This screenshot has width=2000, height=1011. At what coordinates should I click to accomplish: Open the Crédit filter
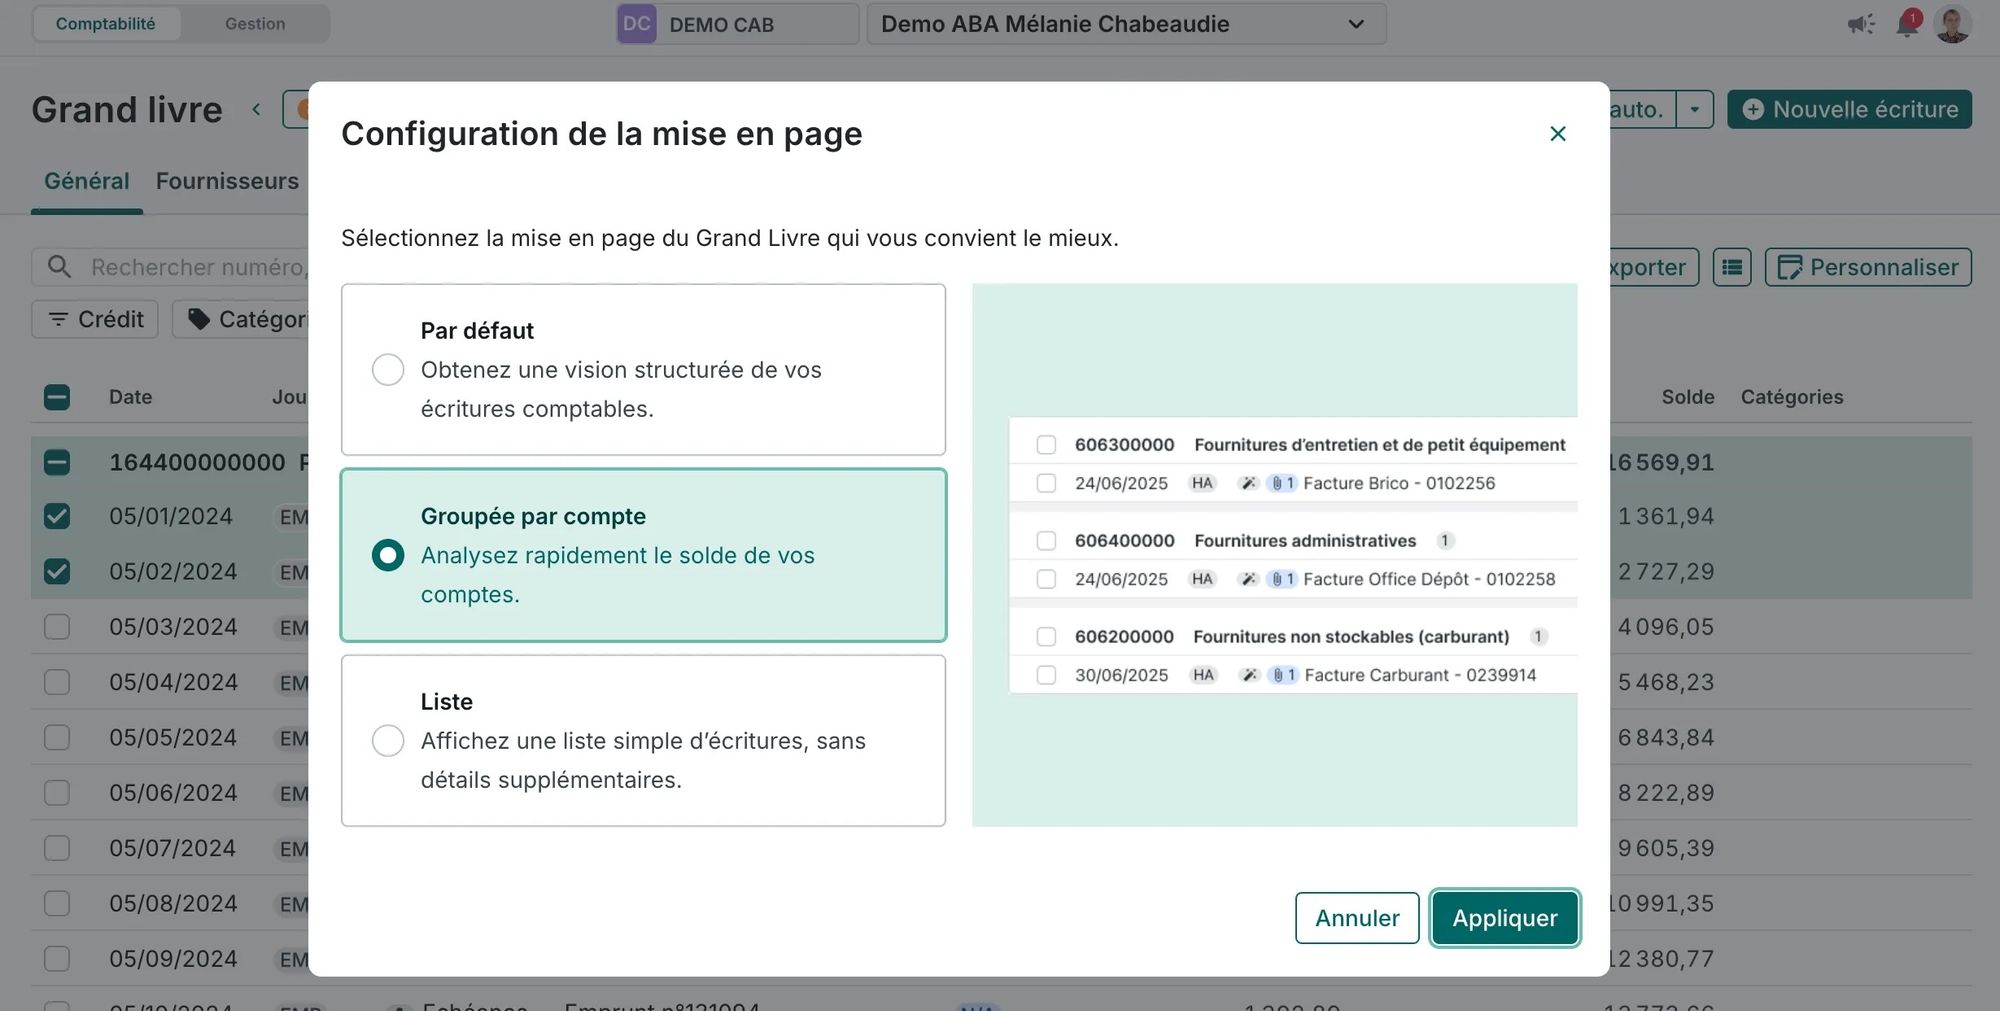(96, 319)
